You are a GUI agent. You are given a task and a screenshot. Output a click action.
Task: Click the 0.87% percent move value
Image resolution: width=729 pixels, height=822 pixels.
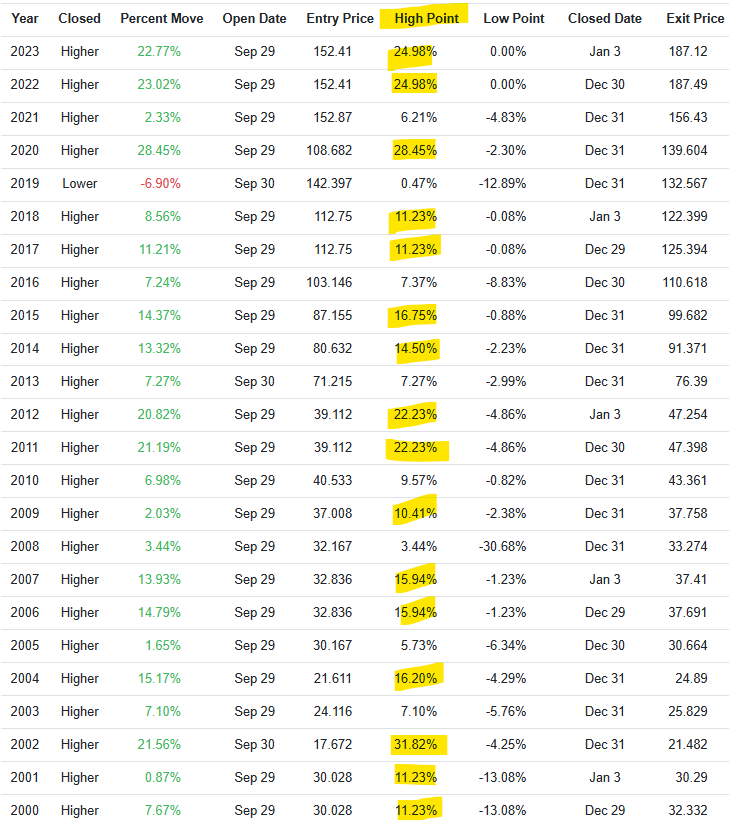(162, 778)
